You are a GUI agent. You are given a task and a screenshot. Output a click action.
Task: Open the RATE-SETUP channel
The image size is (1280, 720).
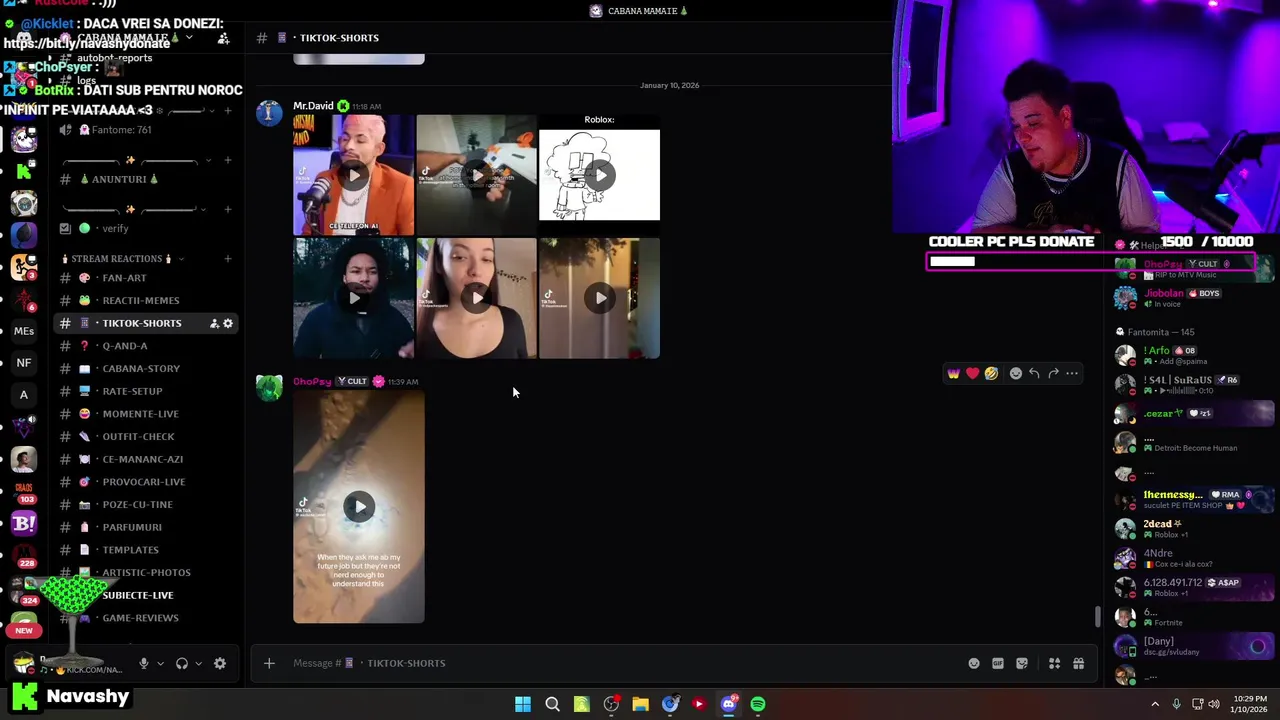(x=148, y=391)
